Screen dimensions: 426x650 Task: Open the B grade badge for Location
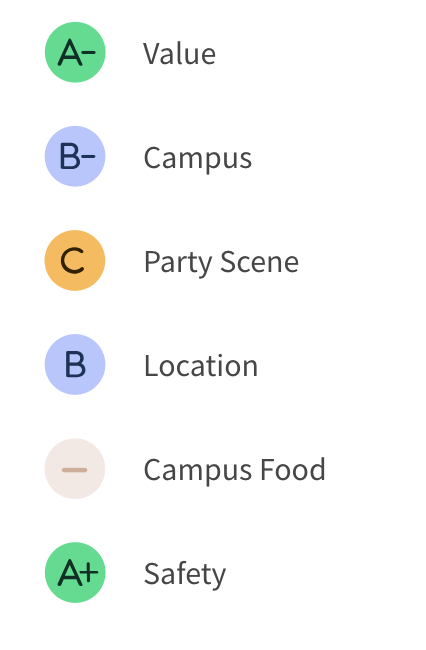click(75, 365)
